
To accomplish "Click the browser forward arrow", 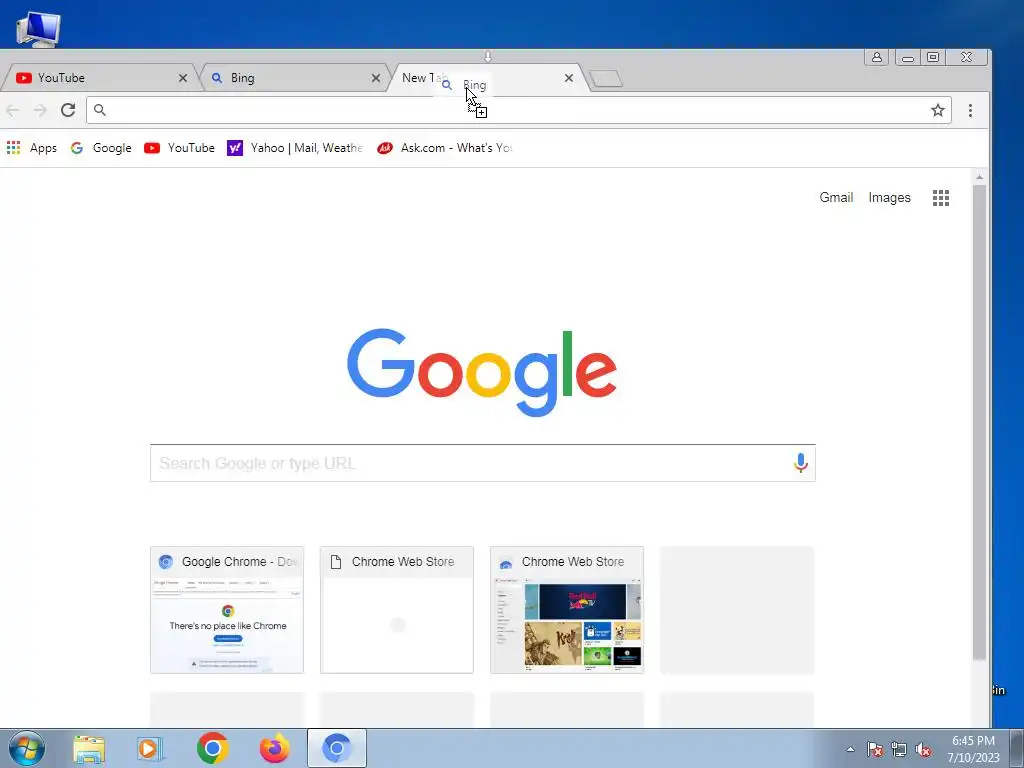I will click(x=40, y=110).
